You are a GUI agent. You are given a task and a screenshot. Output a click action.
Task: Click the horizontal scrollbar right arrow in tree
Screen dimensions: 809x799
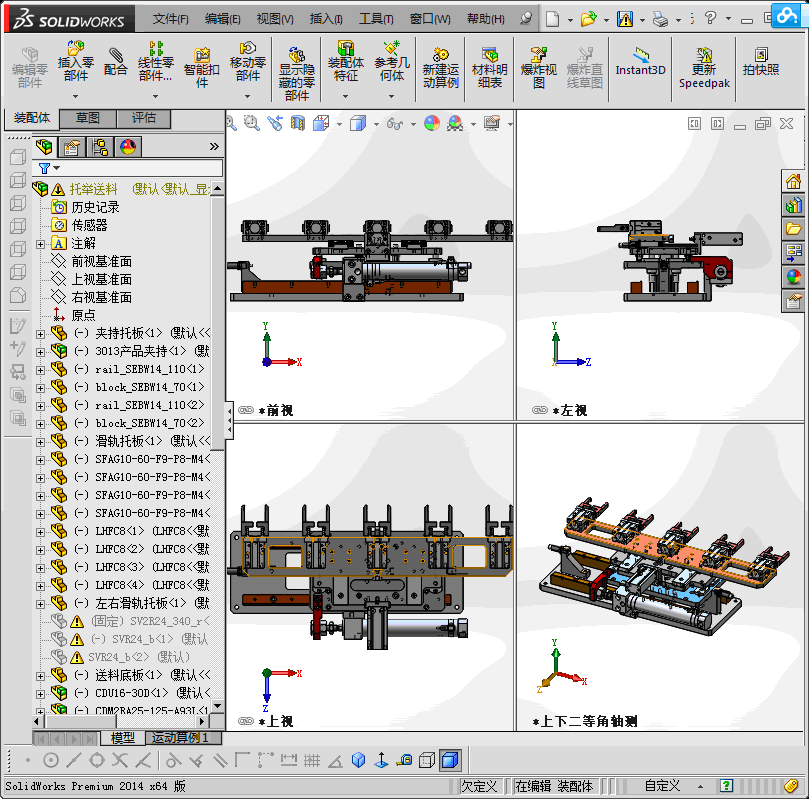[x=203, y=721]
